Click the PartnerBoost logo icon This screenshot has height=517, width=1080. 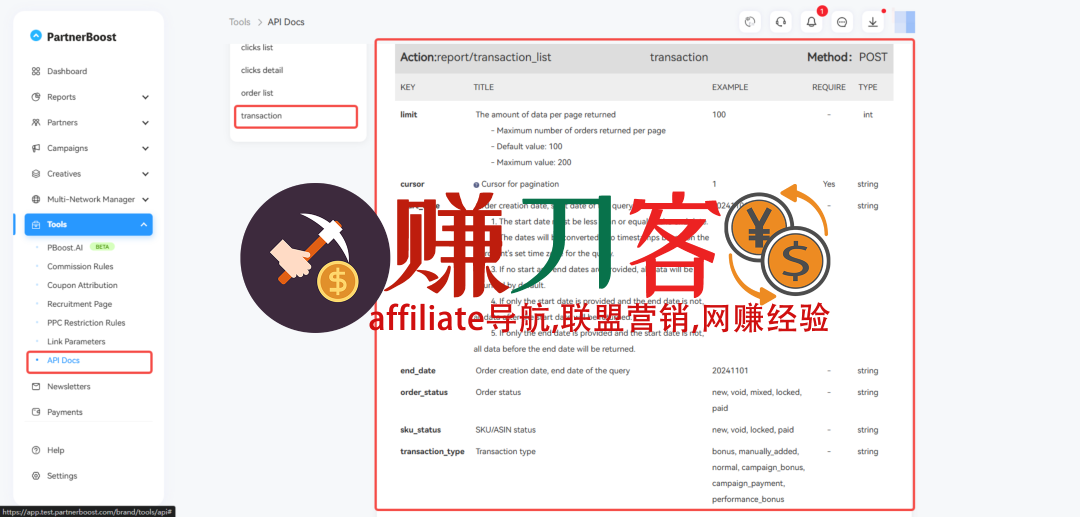click(36, 36)
